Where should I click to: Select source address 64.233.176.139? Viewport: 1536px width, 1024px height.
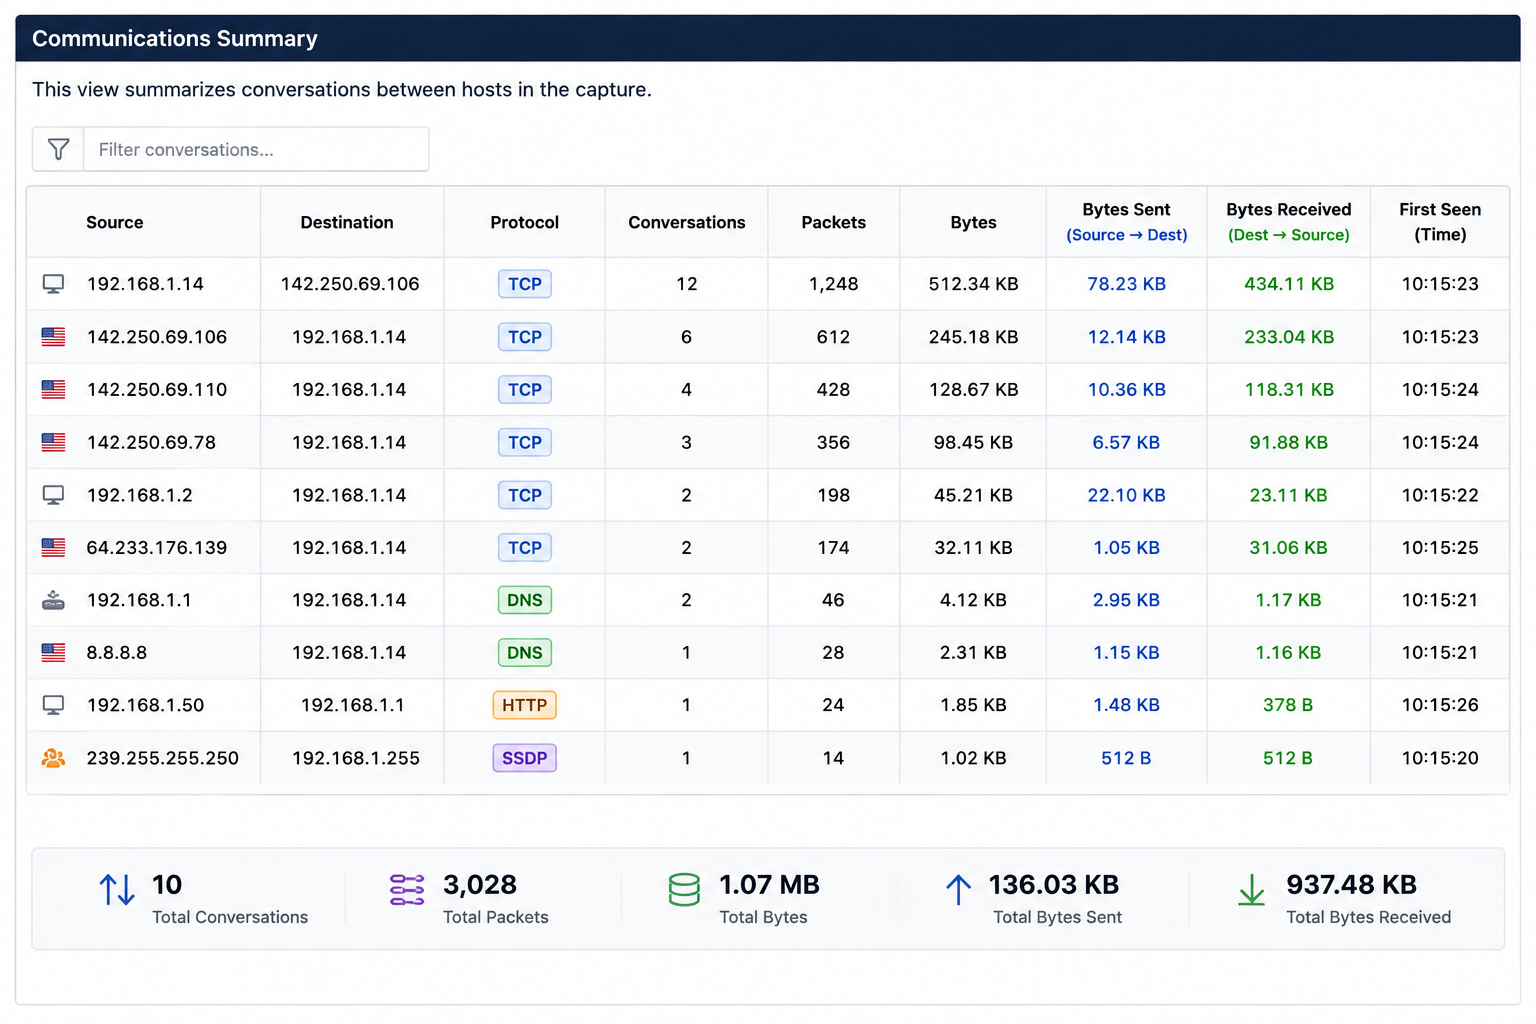[x=157, y=547]
